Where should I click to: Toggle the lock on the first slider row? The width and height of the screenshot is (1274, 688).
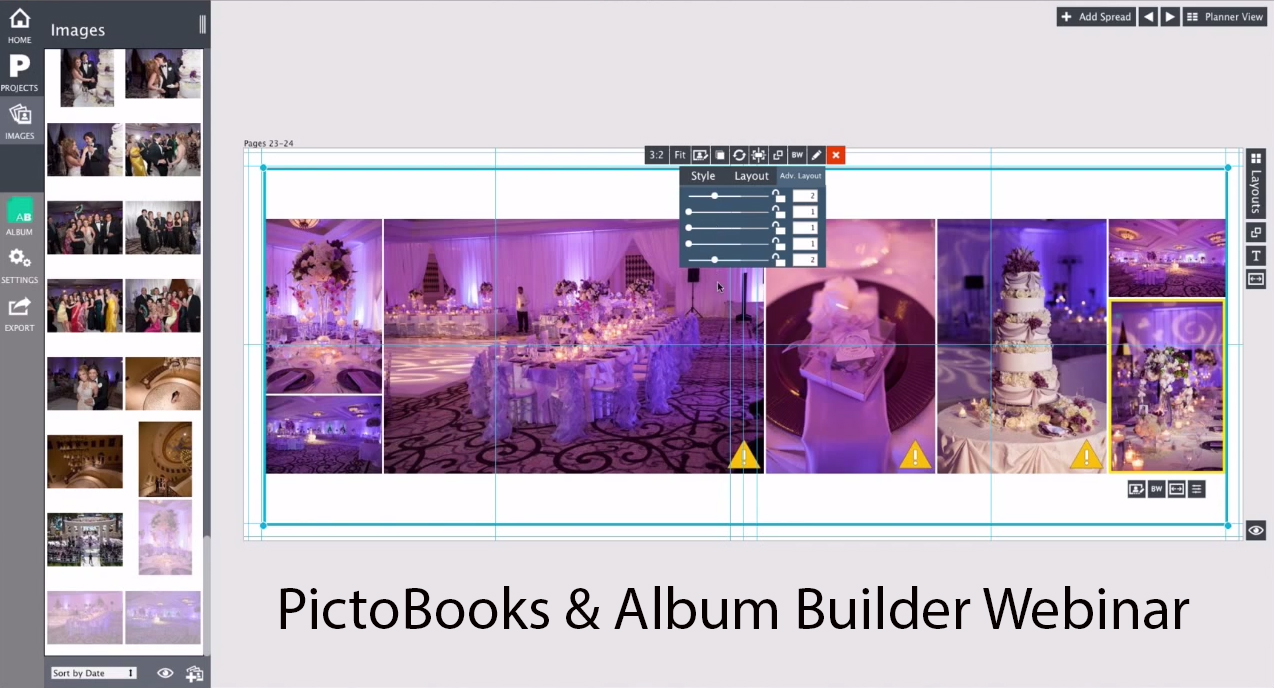[778, 195]
